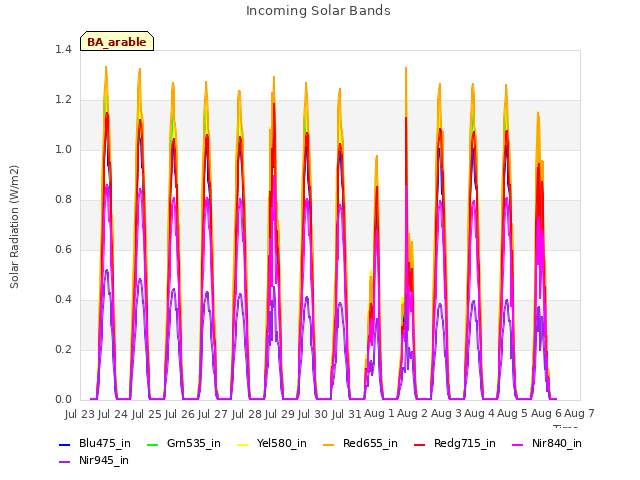Click the Aug 6 x-axis date label
The image size is (640, 480).
pyautogui.click(x=546, y=414)
